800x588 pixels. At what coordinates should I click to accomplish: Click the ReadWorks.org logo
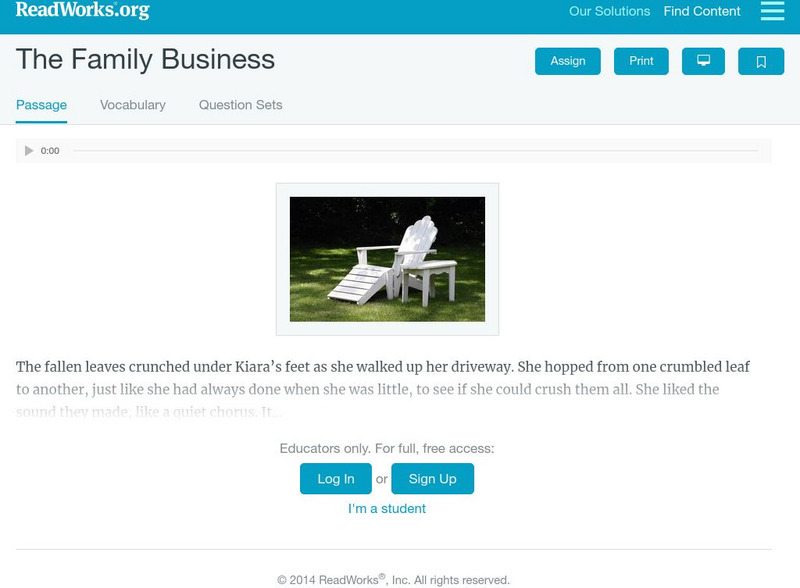pos(82,11)
